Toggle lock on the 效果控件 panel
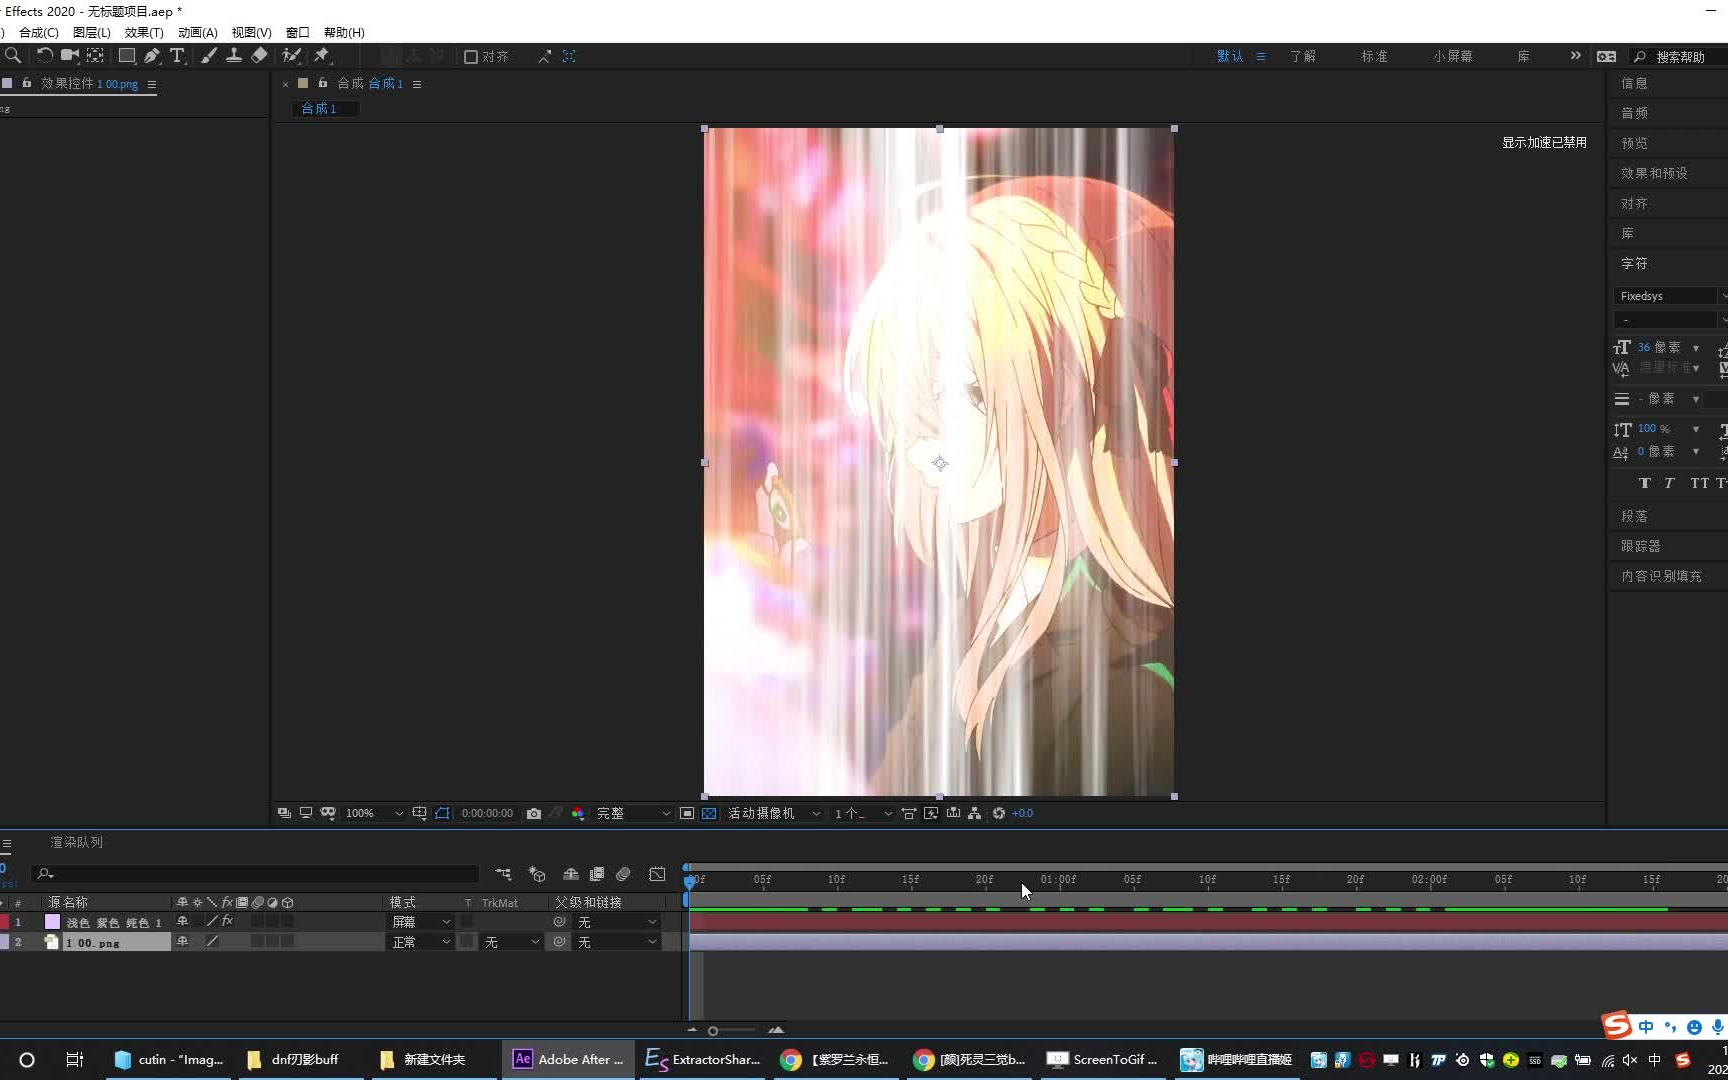Screen dimensions: 1728x1080 tap(27, 83)
